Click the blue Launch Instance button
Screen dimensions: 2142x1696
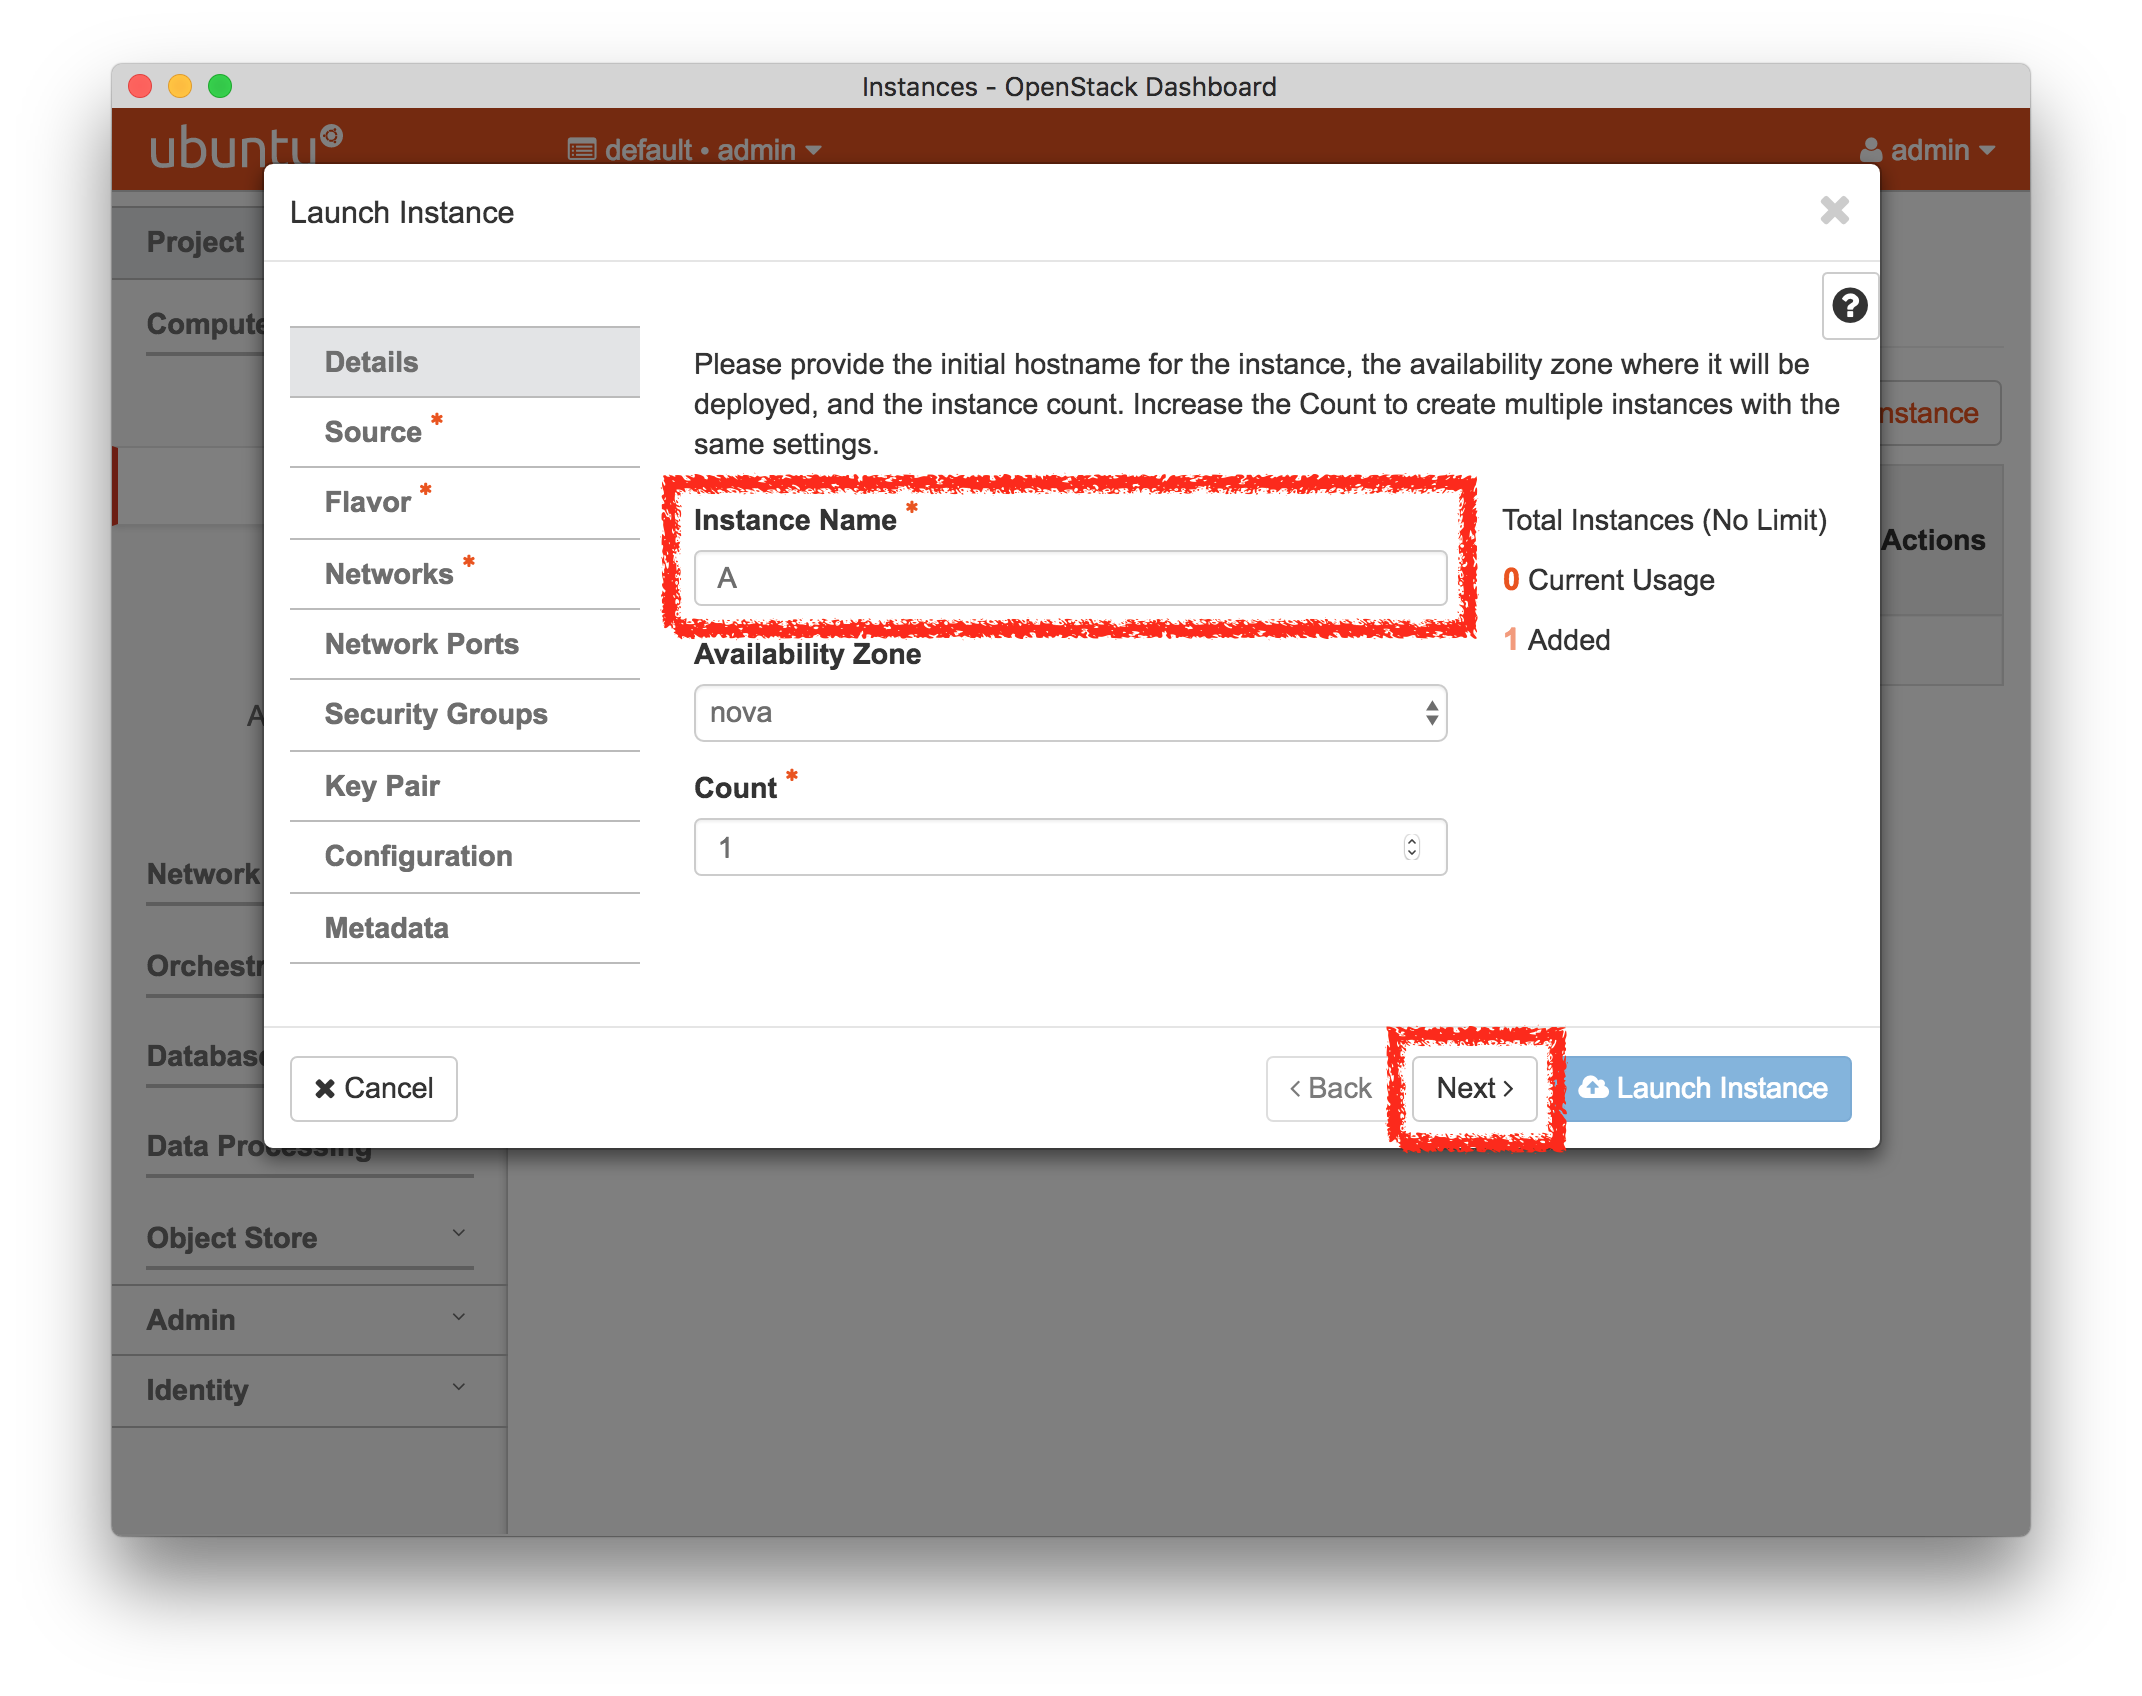point(1706,1088)
